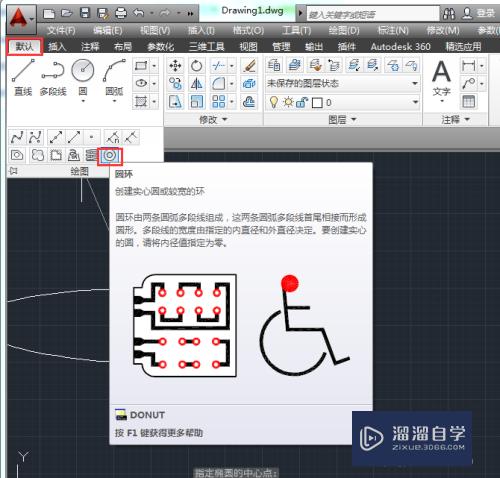Viewport: 500px width, 478px height.
Task: Select the 直线 Line tool
Action: coord(23,77)
